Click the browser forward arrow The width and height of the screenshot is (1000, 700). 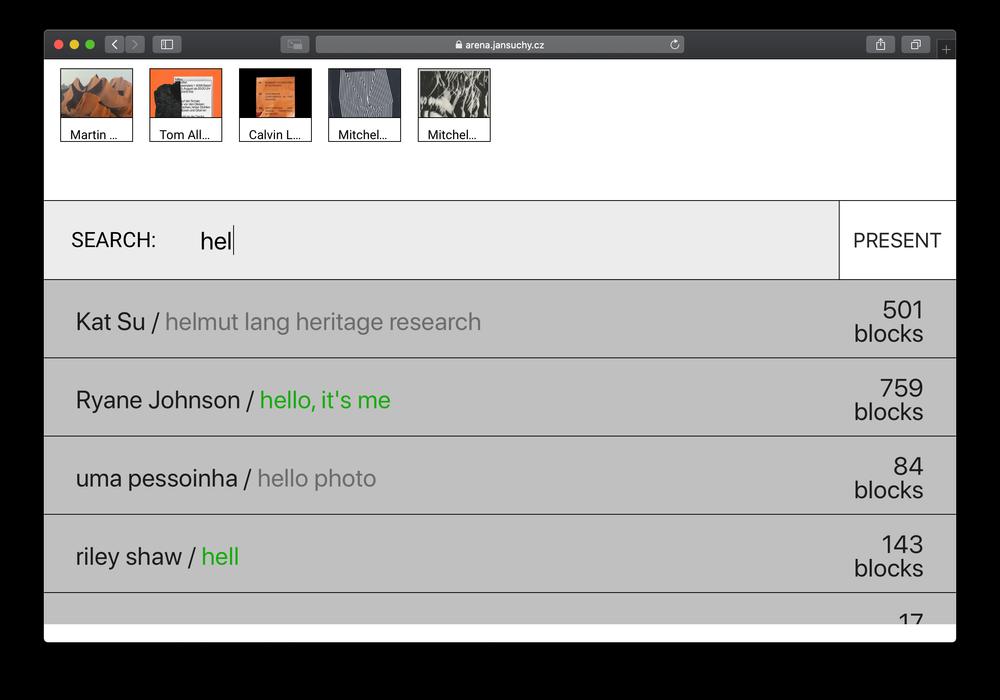coord(135,44)
